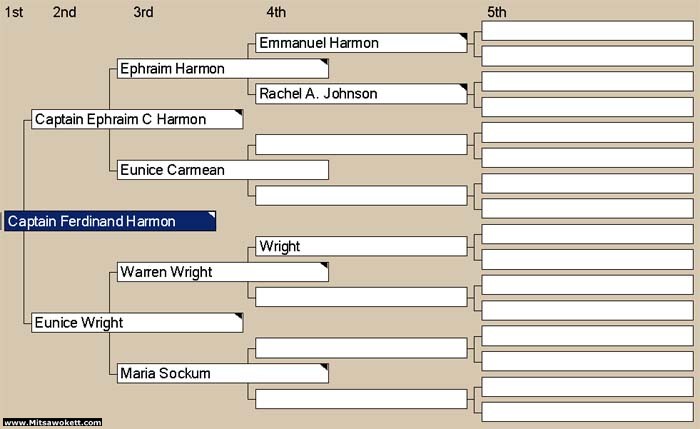Click the 4th generation column header
The height and width of the screenshot is (429, 700).
click(276, 12)
